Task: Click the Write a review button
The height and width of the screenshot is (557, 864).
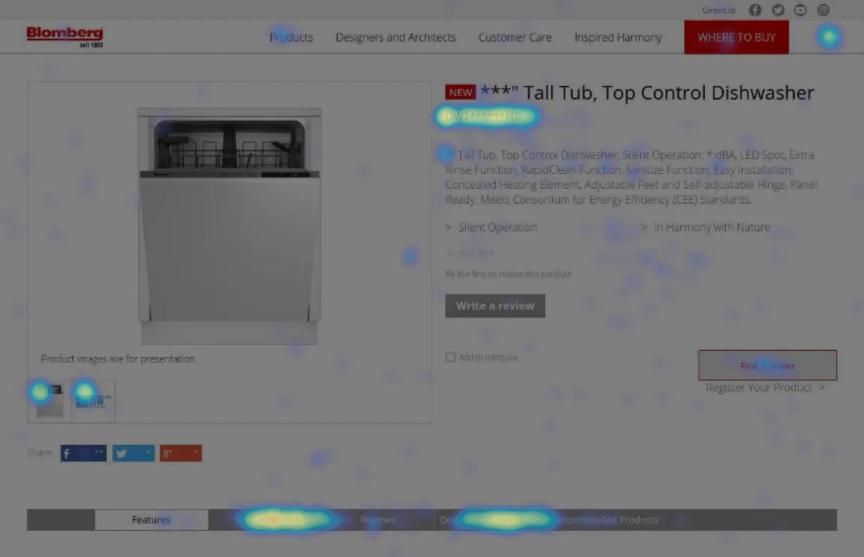Action: pyautogui.click(x=495, y=306)
